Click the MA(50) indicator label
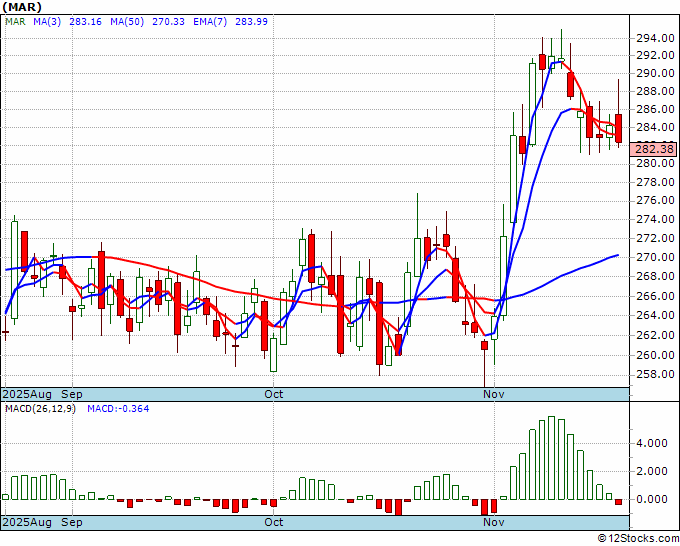Image resolution: width=680 pixels, height=546 pixels. coord(127,22)
